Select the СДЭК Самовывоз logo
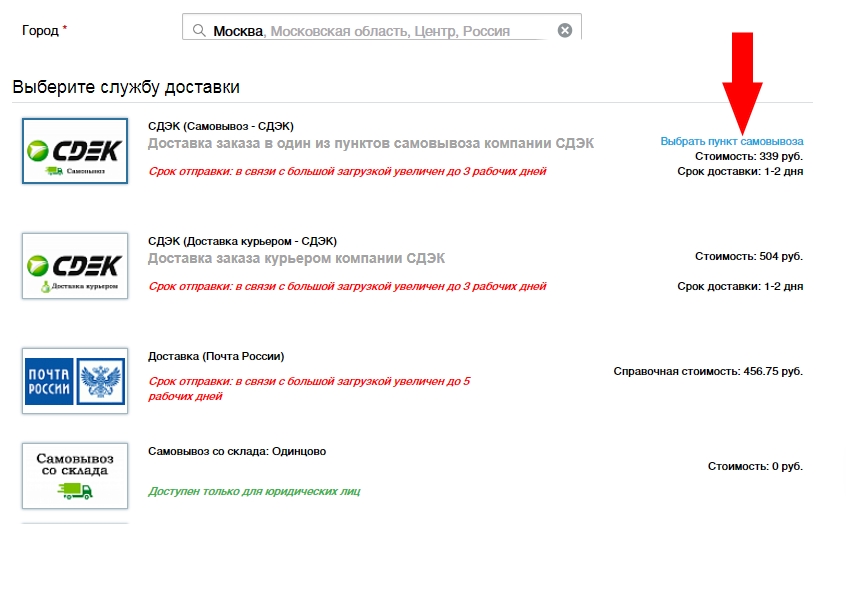The image size is (846, 600). click(x=75, y=151)
